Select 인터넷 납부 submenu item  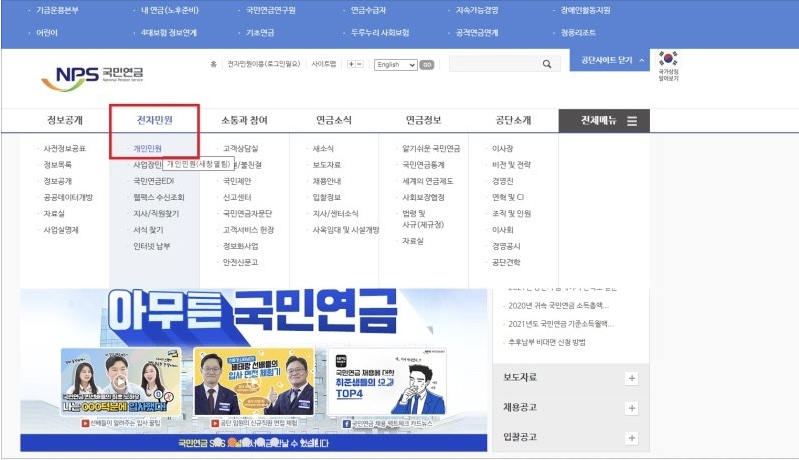pyautogui.click(x=151, y=246)
